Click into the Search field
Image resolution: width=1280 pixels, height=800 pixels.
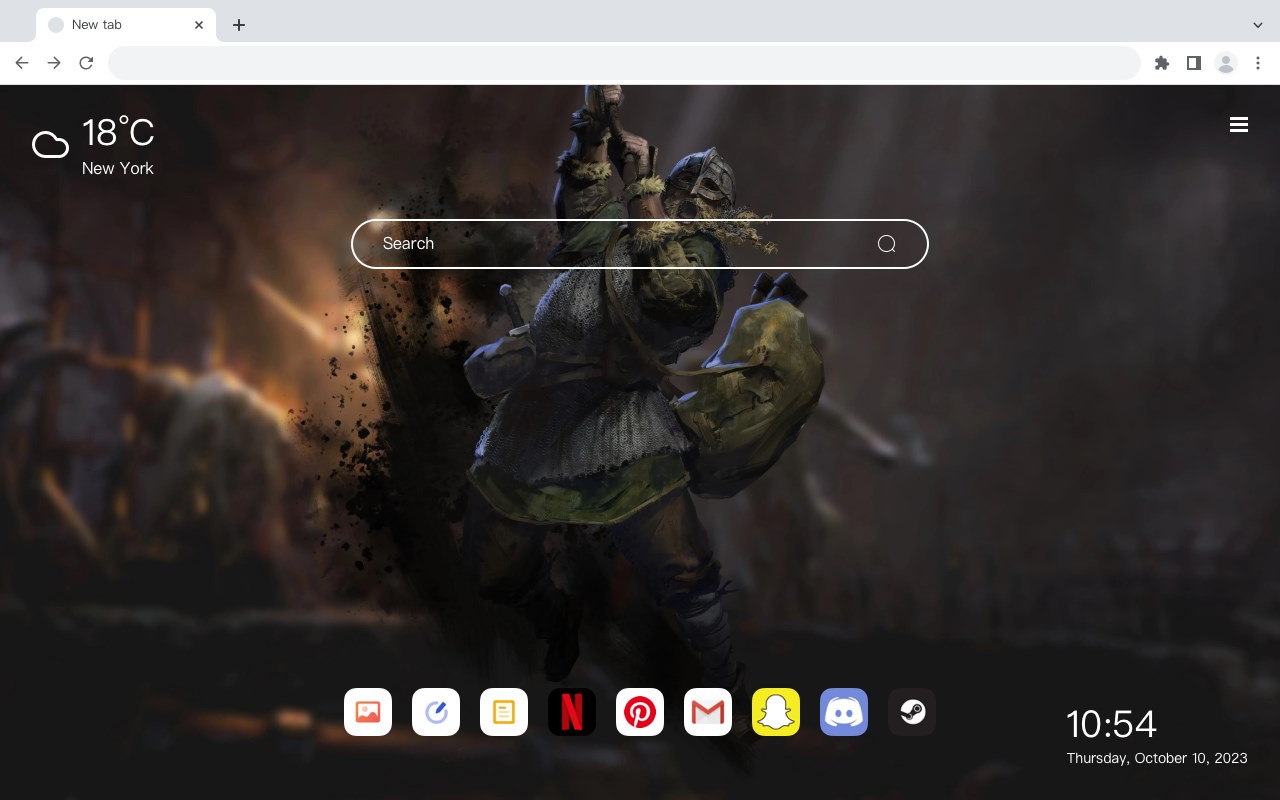(x=640, y=244)
